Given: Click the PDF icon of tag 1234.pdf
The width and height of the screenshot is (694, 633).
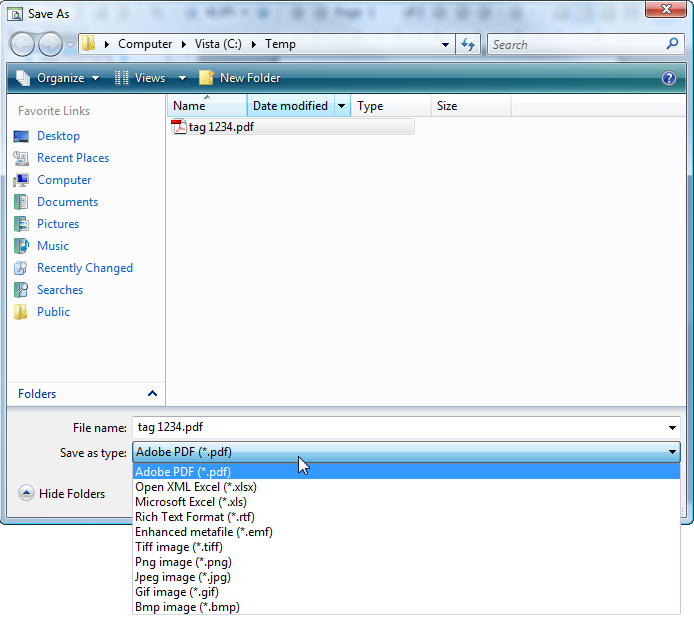Looking at the screenshot, I should (x=179, y=127).
